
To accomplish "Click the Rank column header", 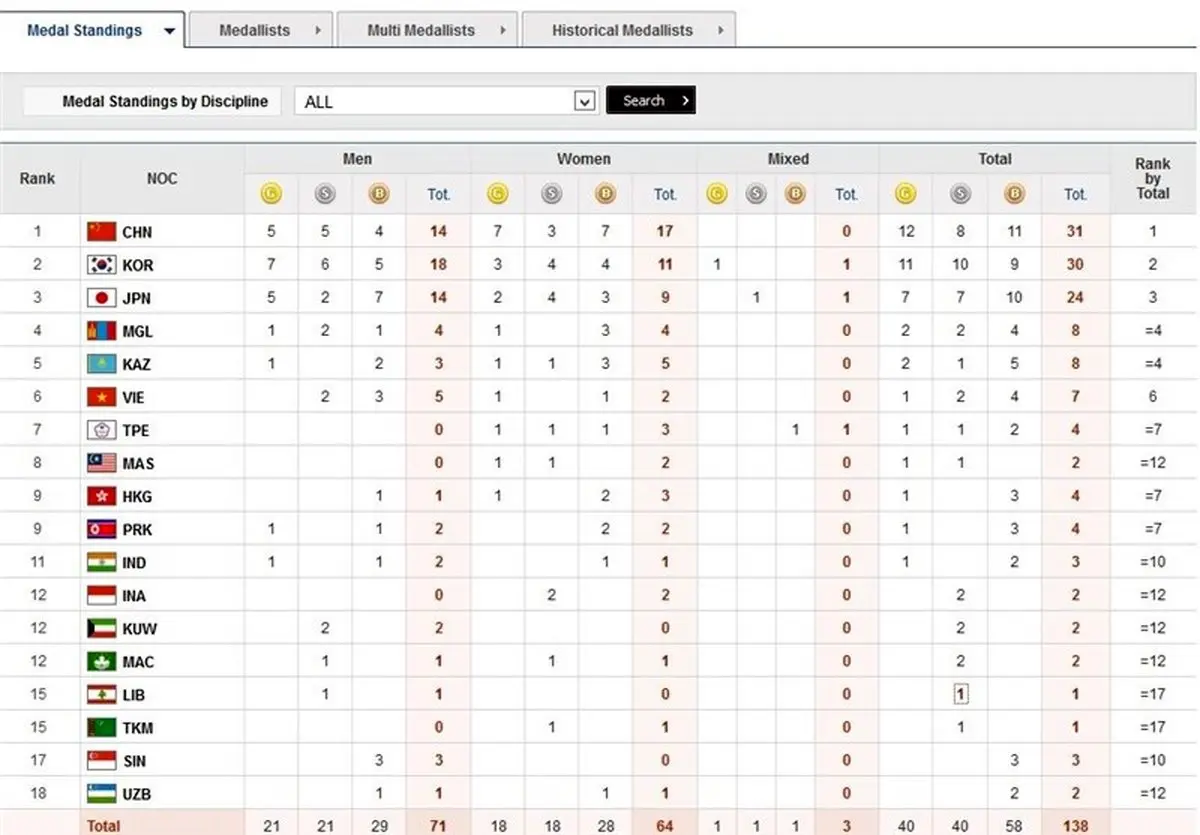I will pos(37,178).
